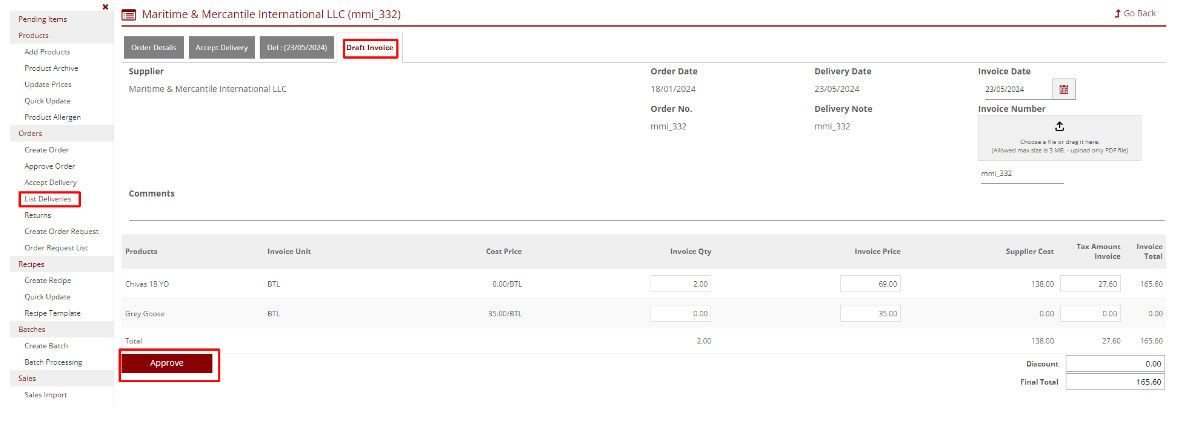Select the Draft Invoice tab
1195x429 pixels.
[x=371, y=47]
